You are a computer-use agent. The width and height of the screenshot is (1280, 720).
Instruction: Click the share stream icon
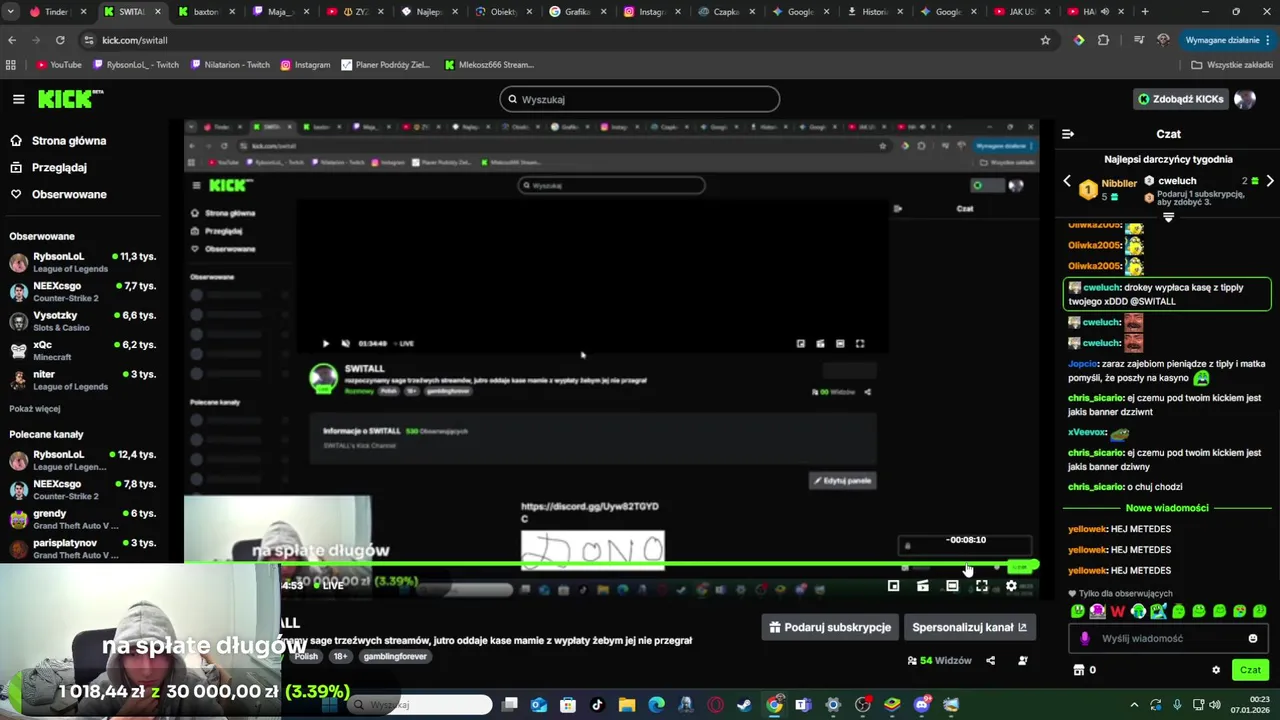pos(991,660)
